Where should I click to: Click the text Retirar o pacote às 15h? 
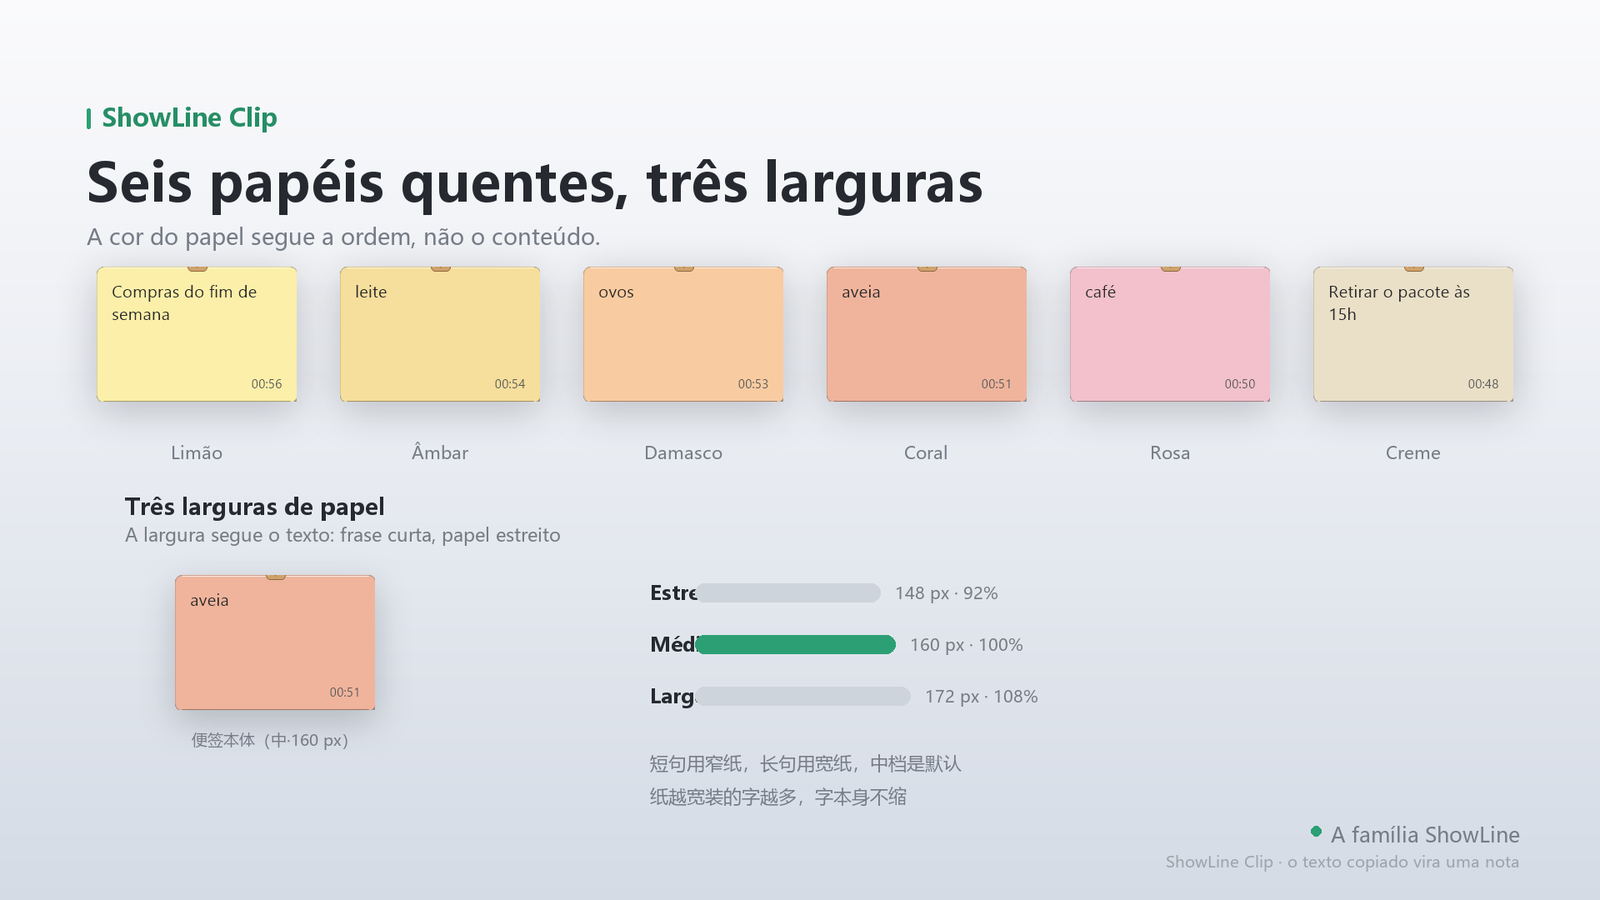pyautogui.click(x=1399, y=303)
